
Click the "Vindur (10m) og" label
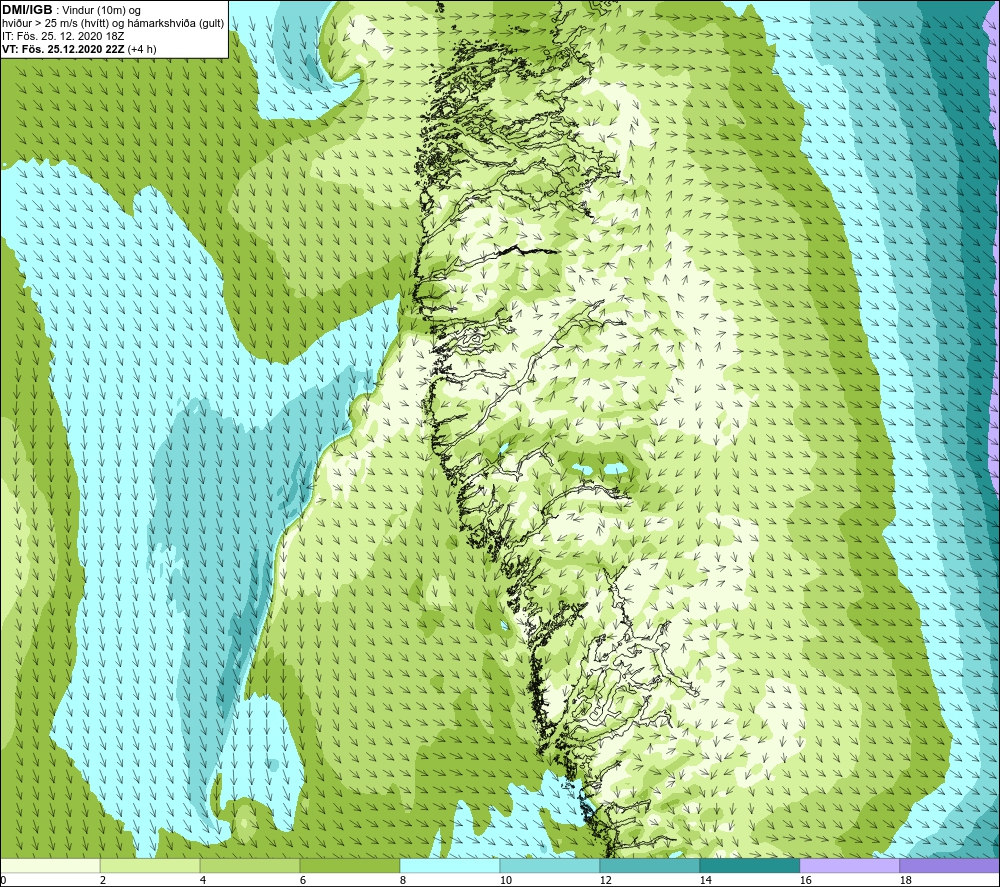pos(101,11)
